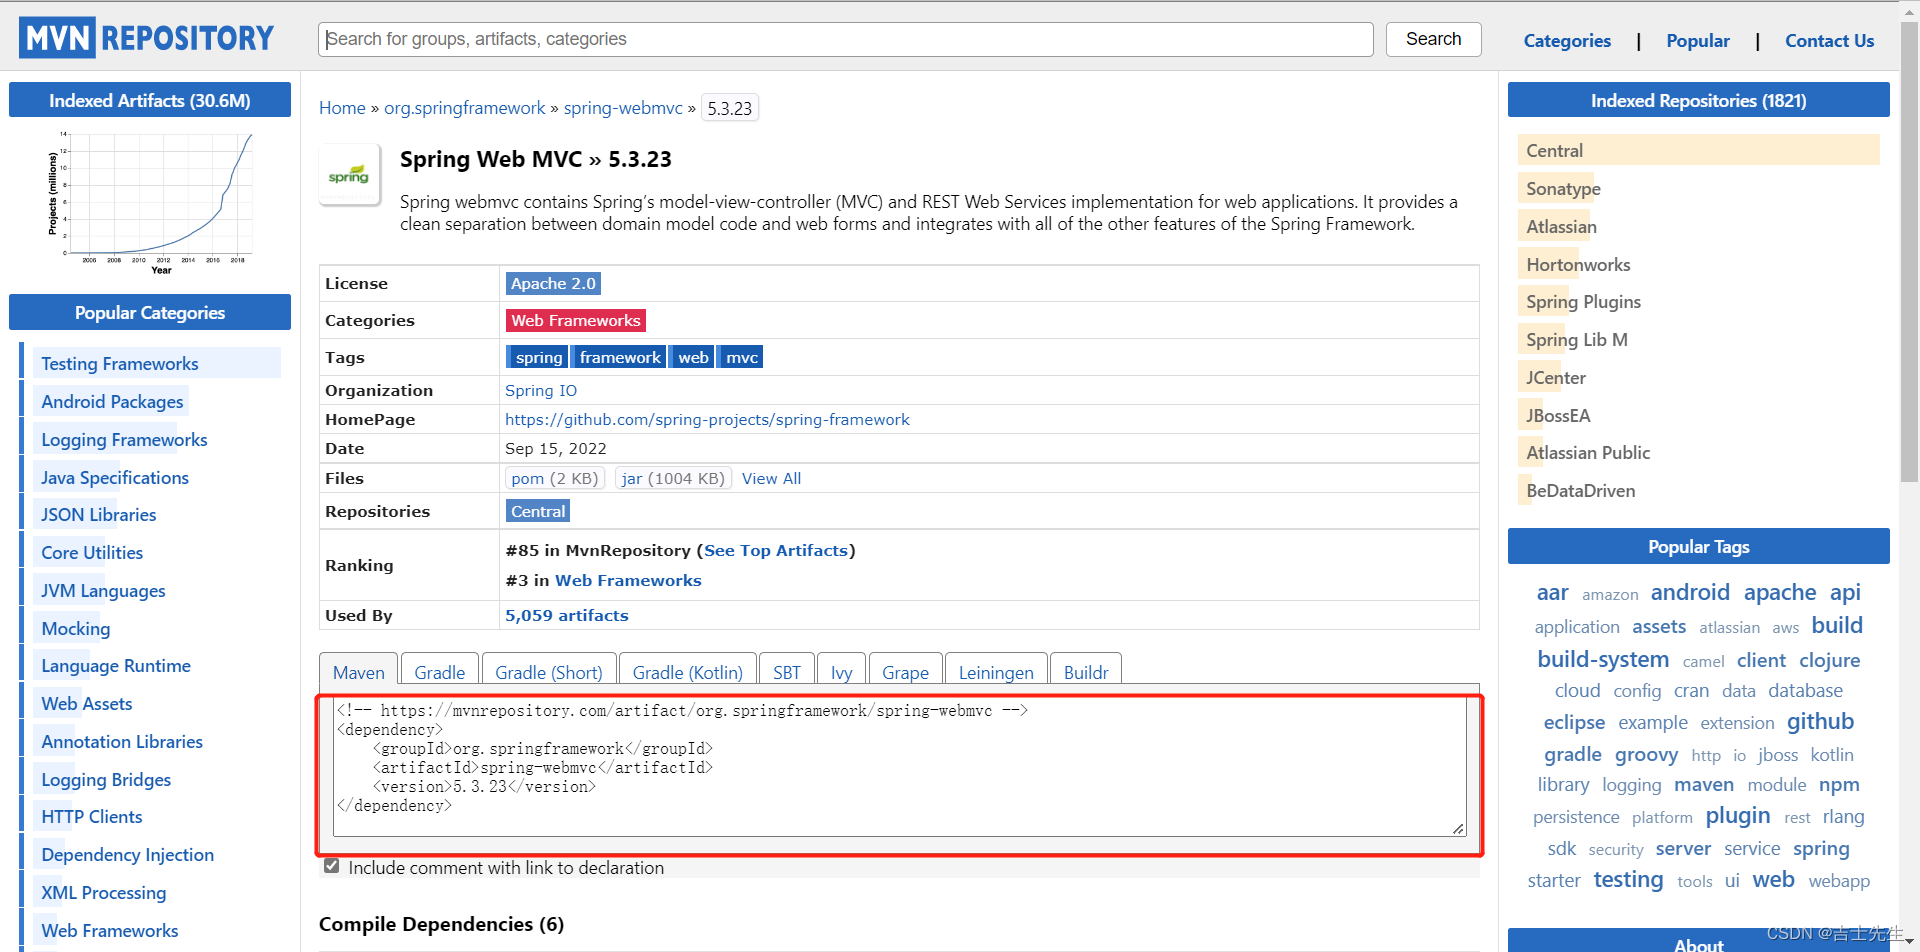This screenshot has height=952, width=1920.
Task: Open Sonatype repository link
Action: pyautogui.click(x=1563, y=189)
